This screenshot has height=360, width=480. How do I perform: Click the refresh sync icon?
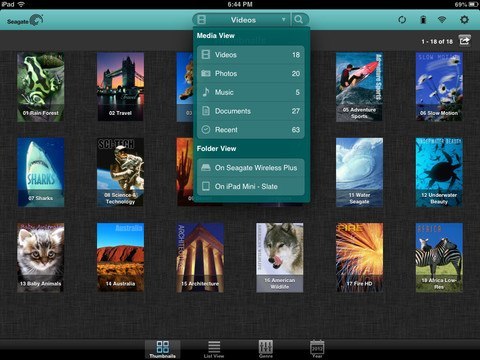402,20
